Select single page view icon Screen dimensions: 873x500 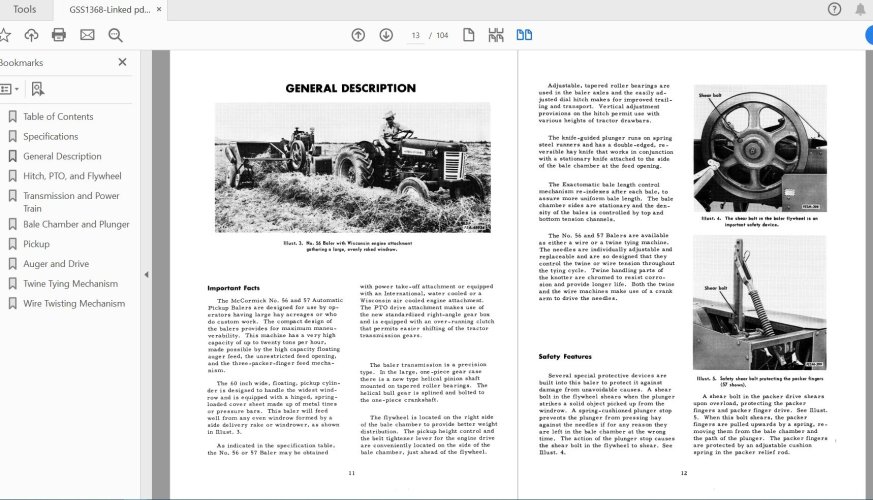[x=469, y=35]
